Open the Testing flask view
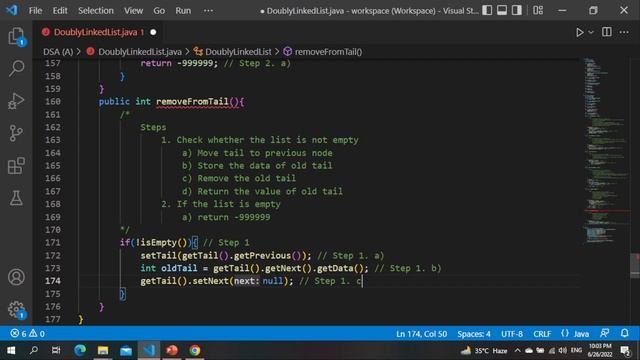 point(16,198)
